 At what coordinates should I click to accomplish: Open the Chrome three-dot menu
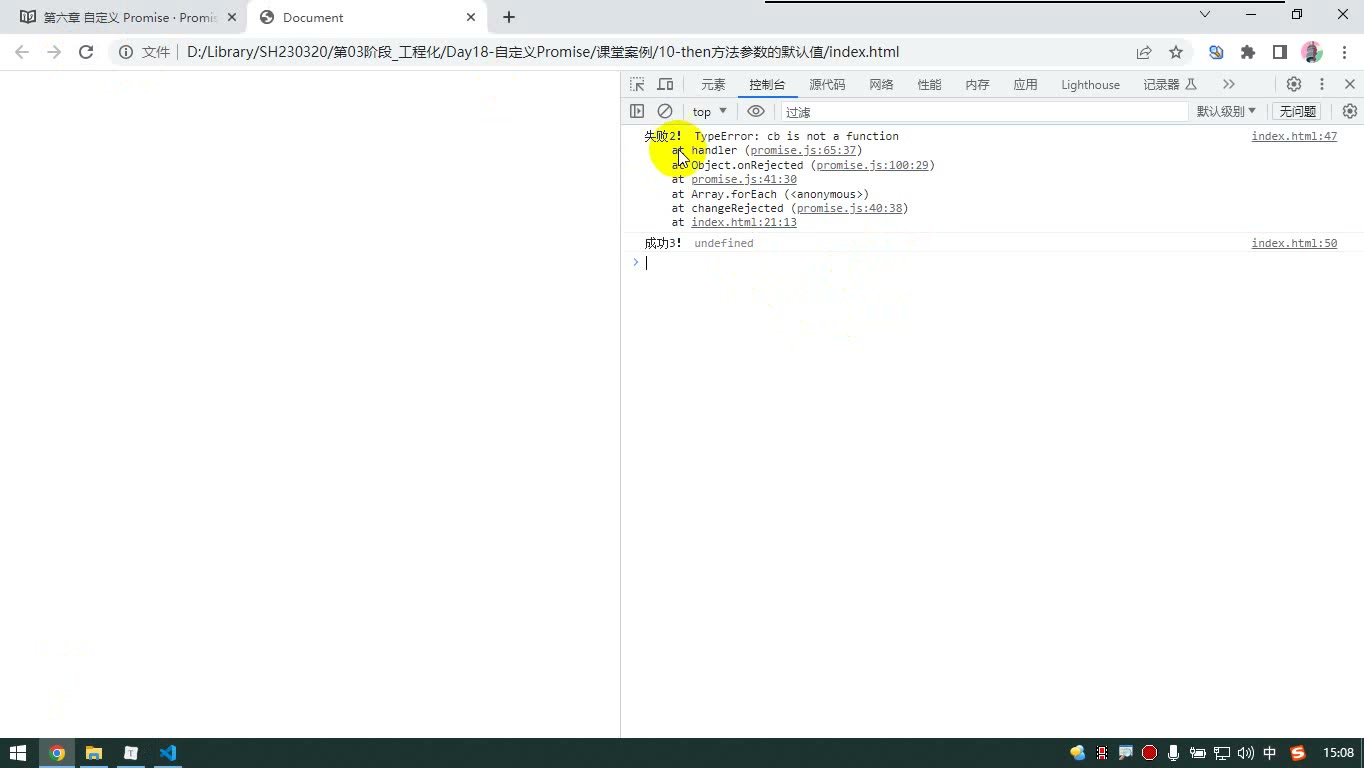coord(1342,52)
